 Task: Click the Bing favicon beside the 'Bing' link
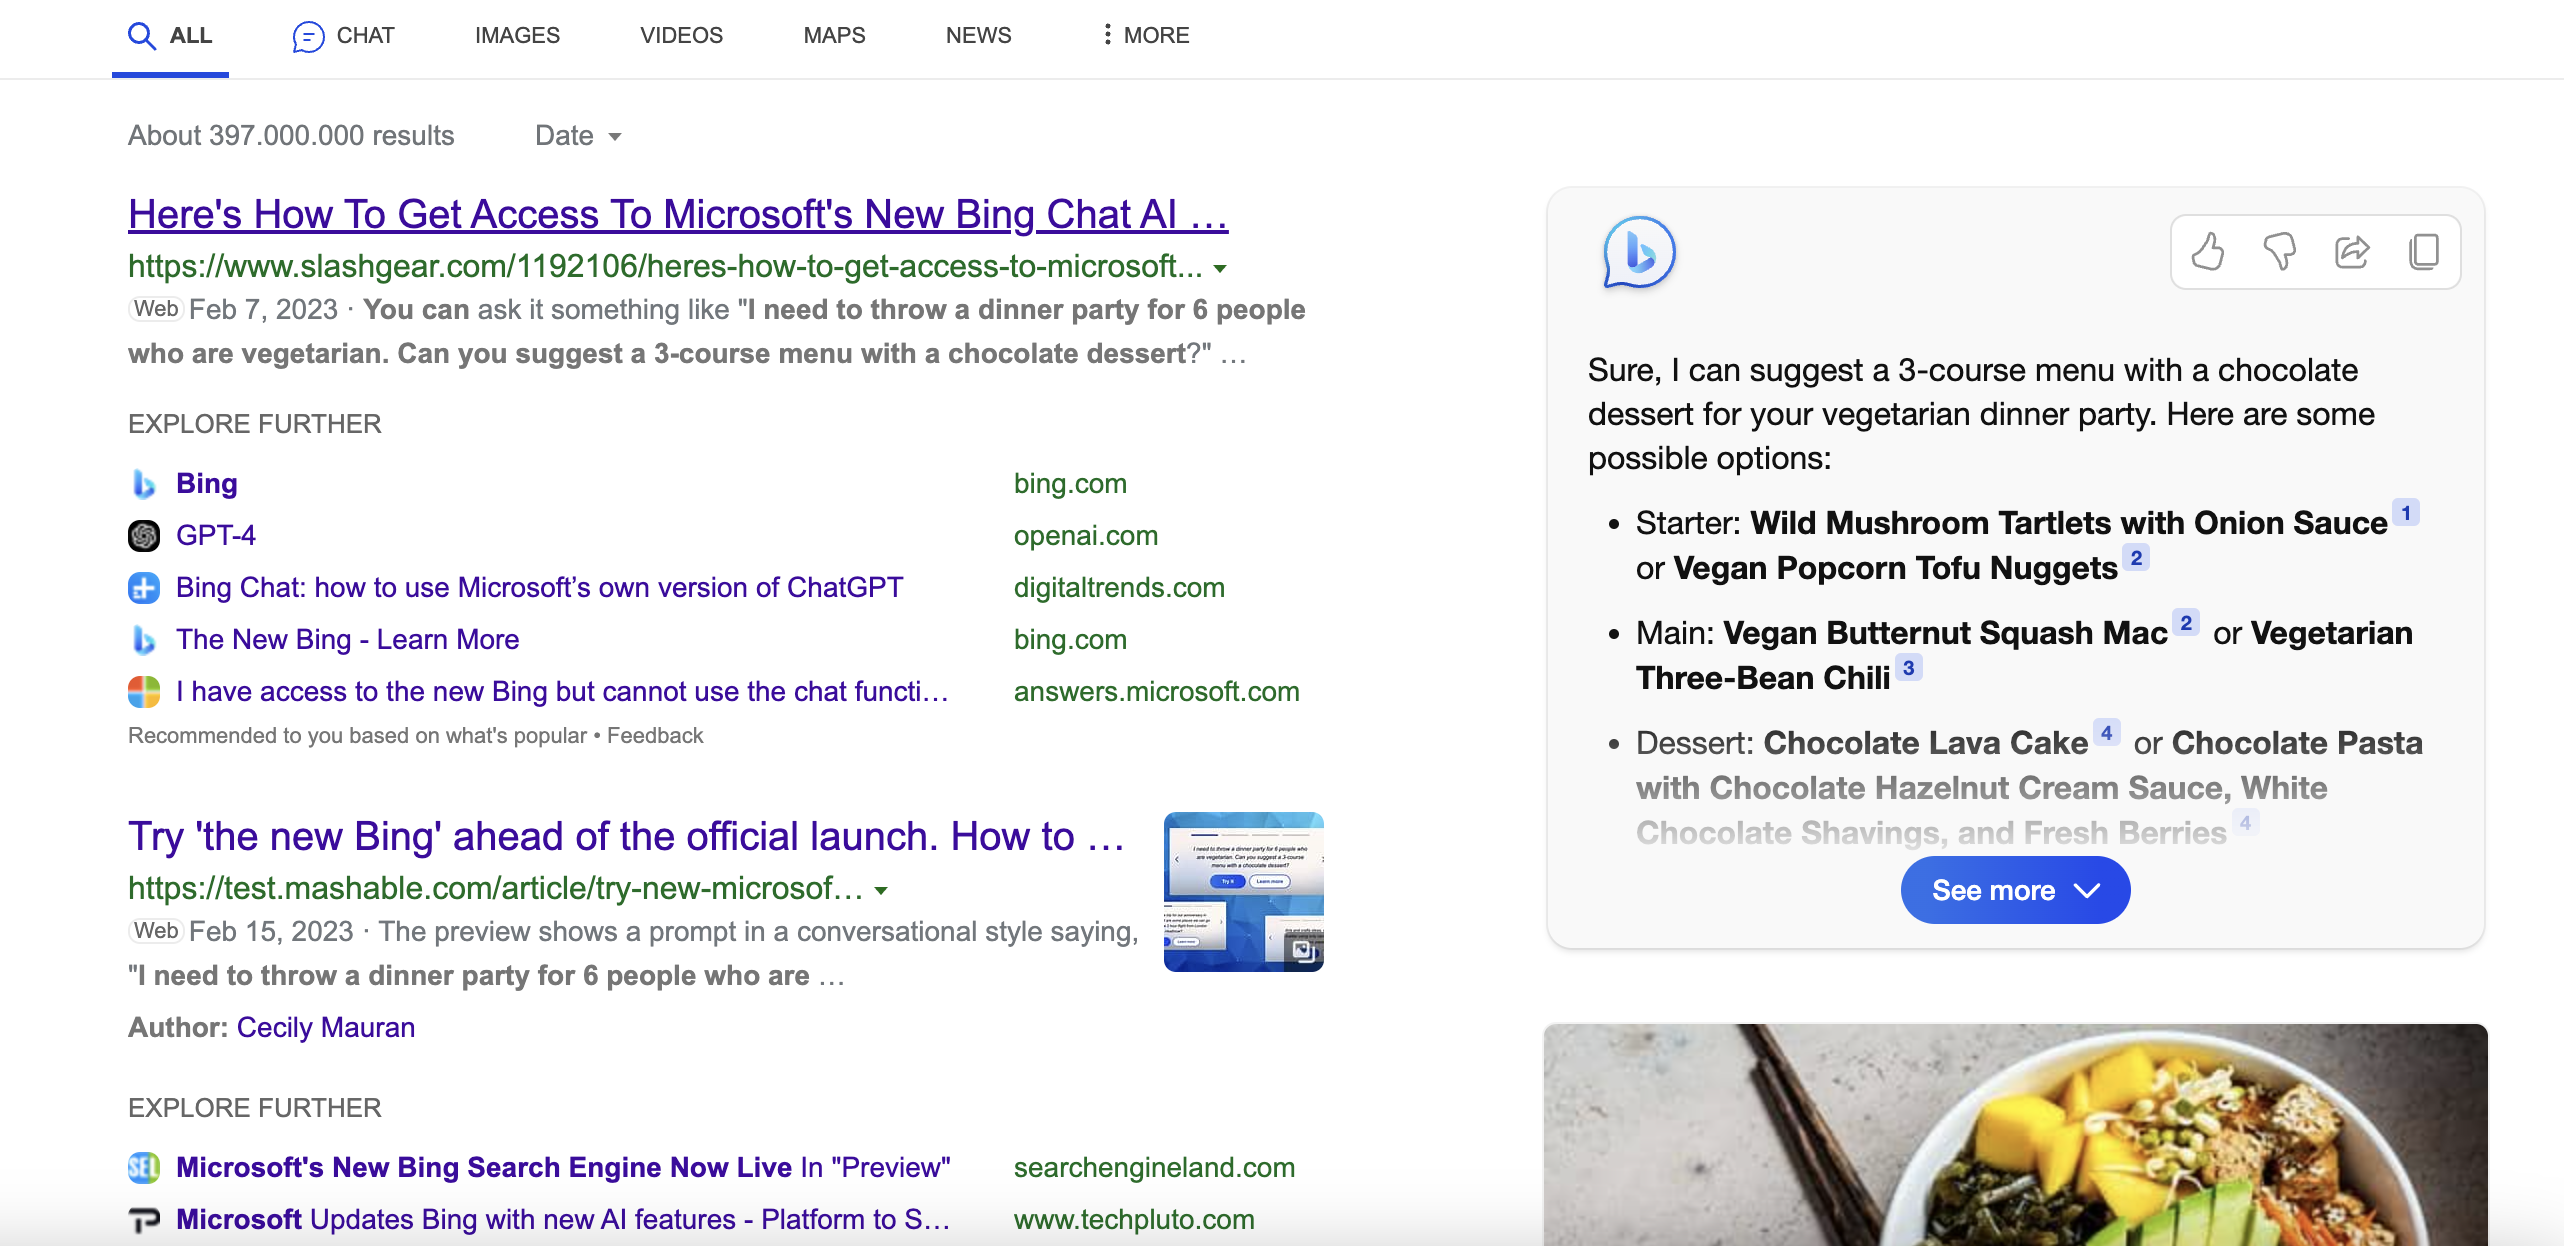(144, 484)
